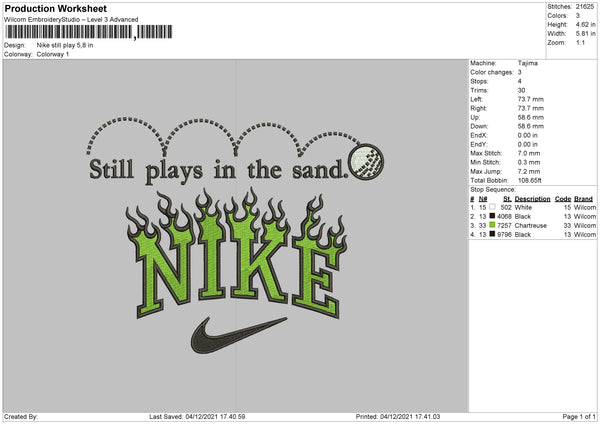The width and height of the screenshot is (600, 424).
Task: Click the barcode below the worksheet title
Action: (89, 32)
